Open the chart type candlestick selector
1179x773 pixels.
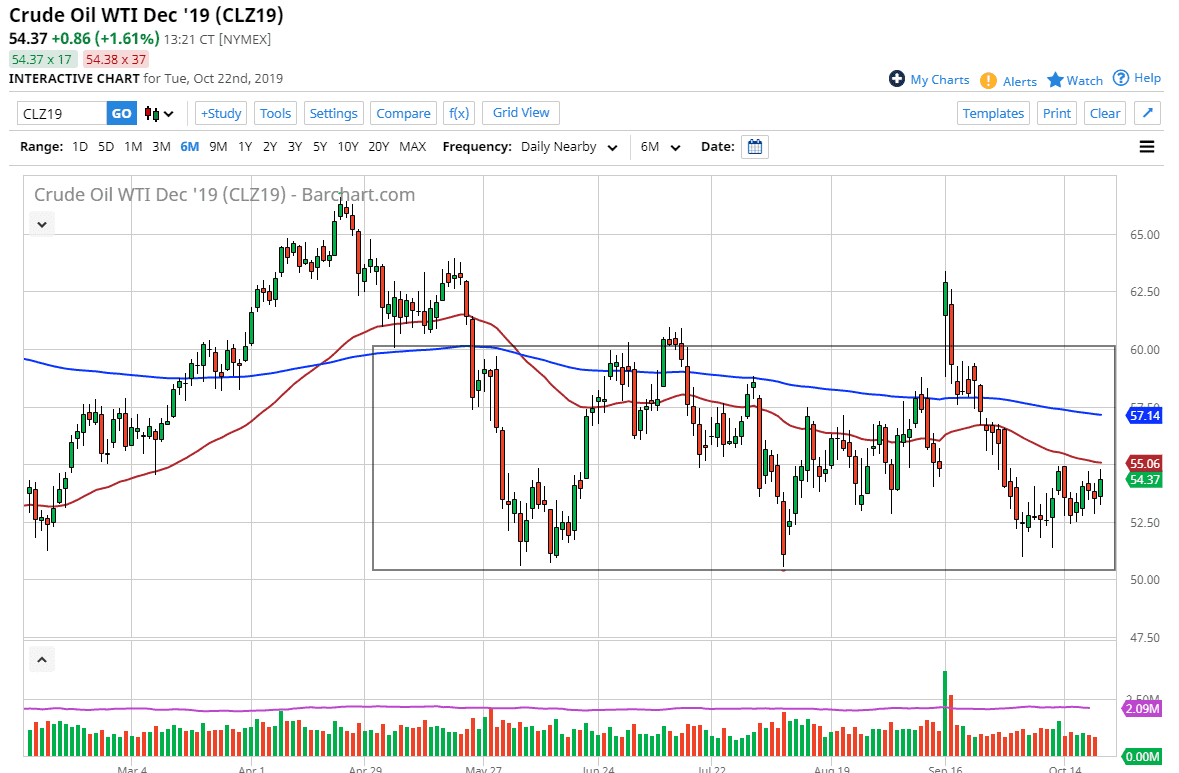[x=159, y=114]
